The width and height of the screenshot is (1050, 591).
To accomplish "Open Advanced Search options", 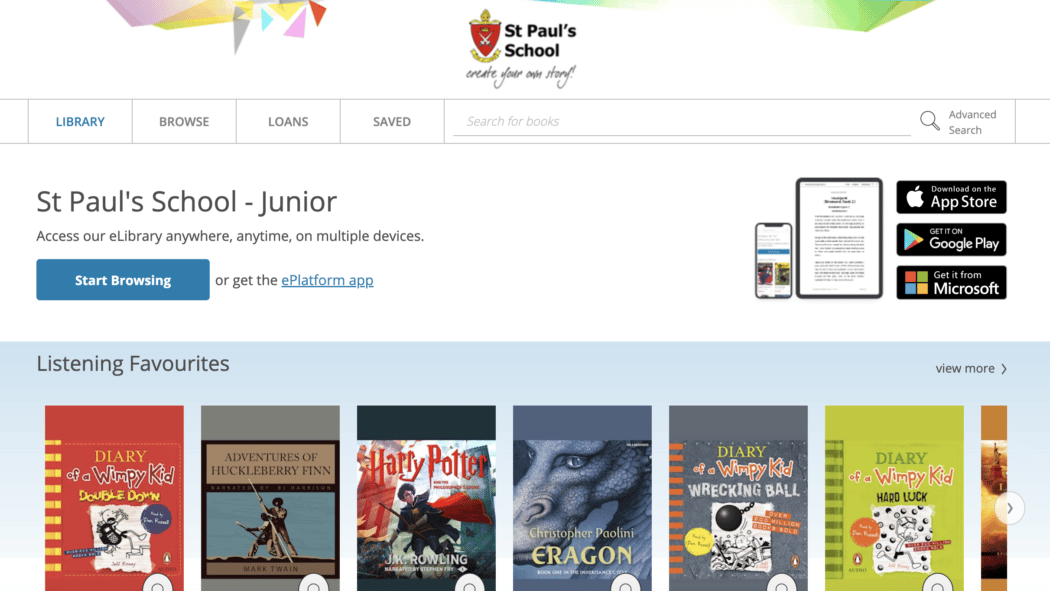I will coord(972,122).
